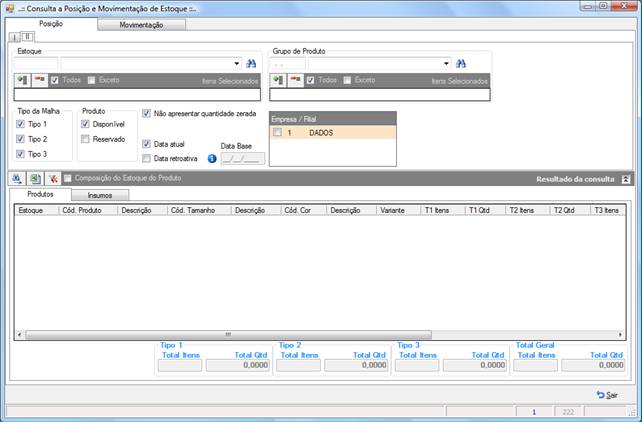The width and height of the screenshot is (642, 422).
Task: Click the application icon in the title bar
Action: (x=10, y=8)
